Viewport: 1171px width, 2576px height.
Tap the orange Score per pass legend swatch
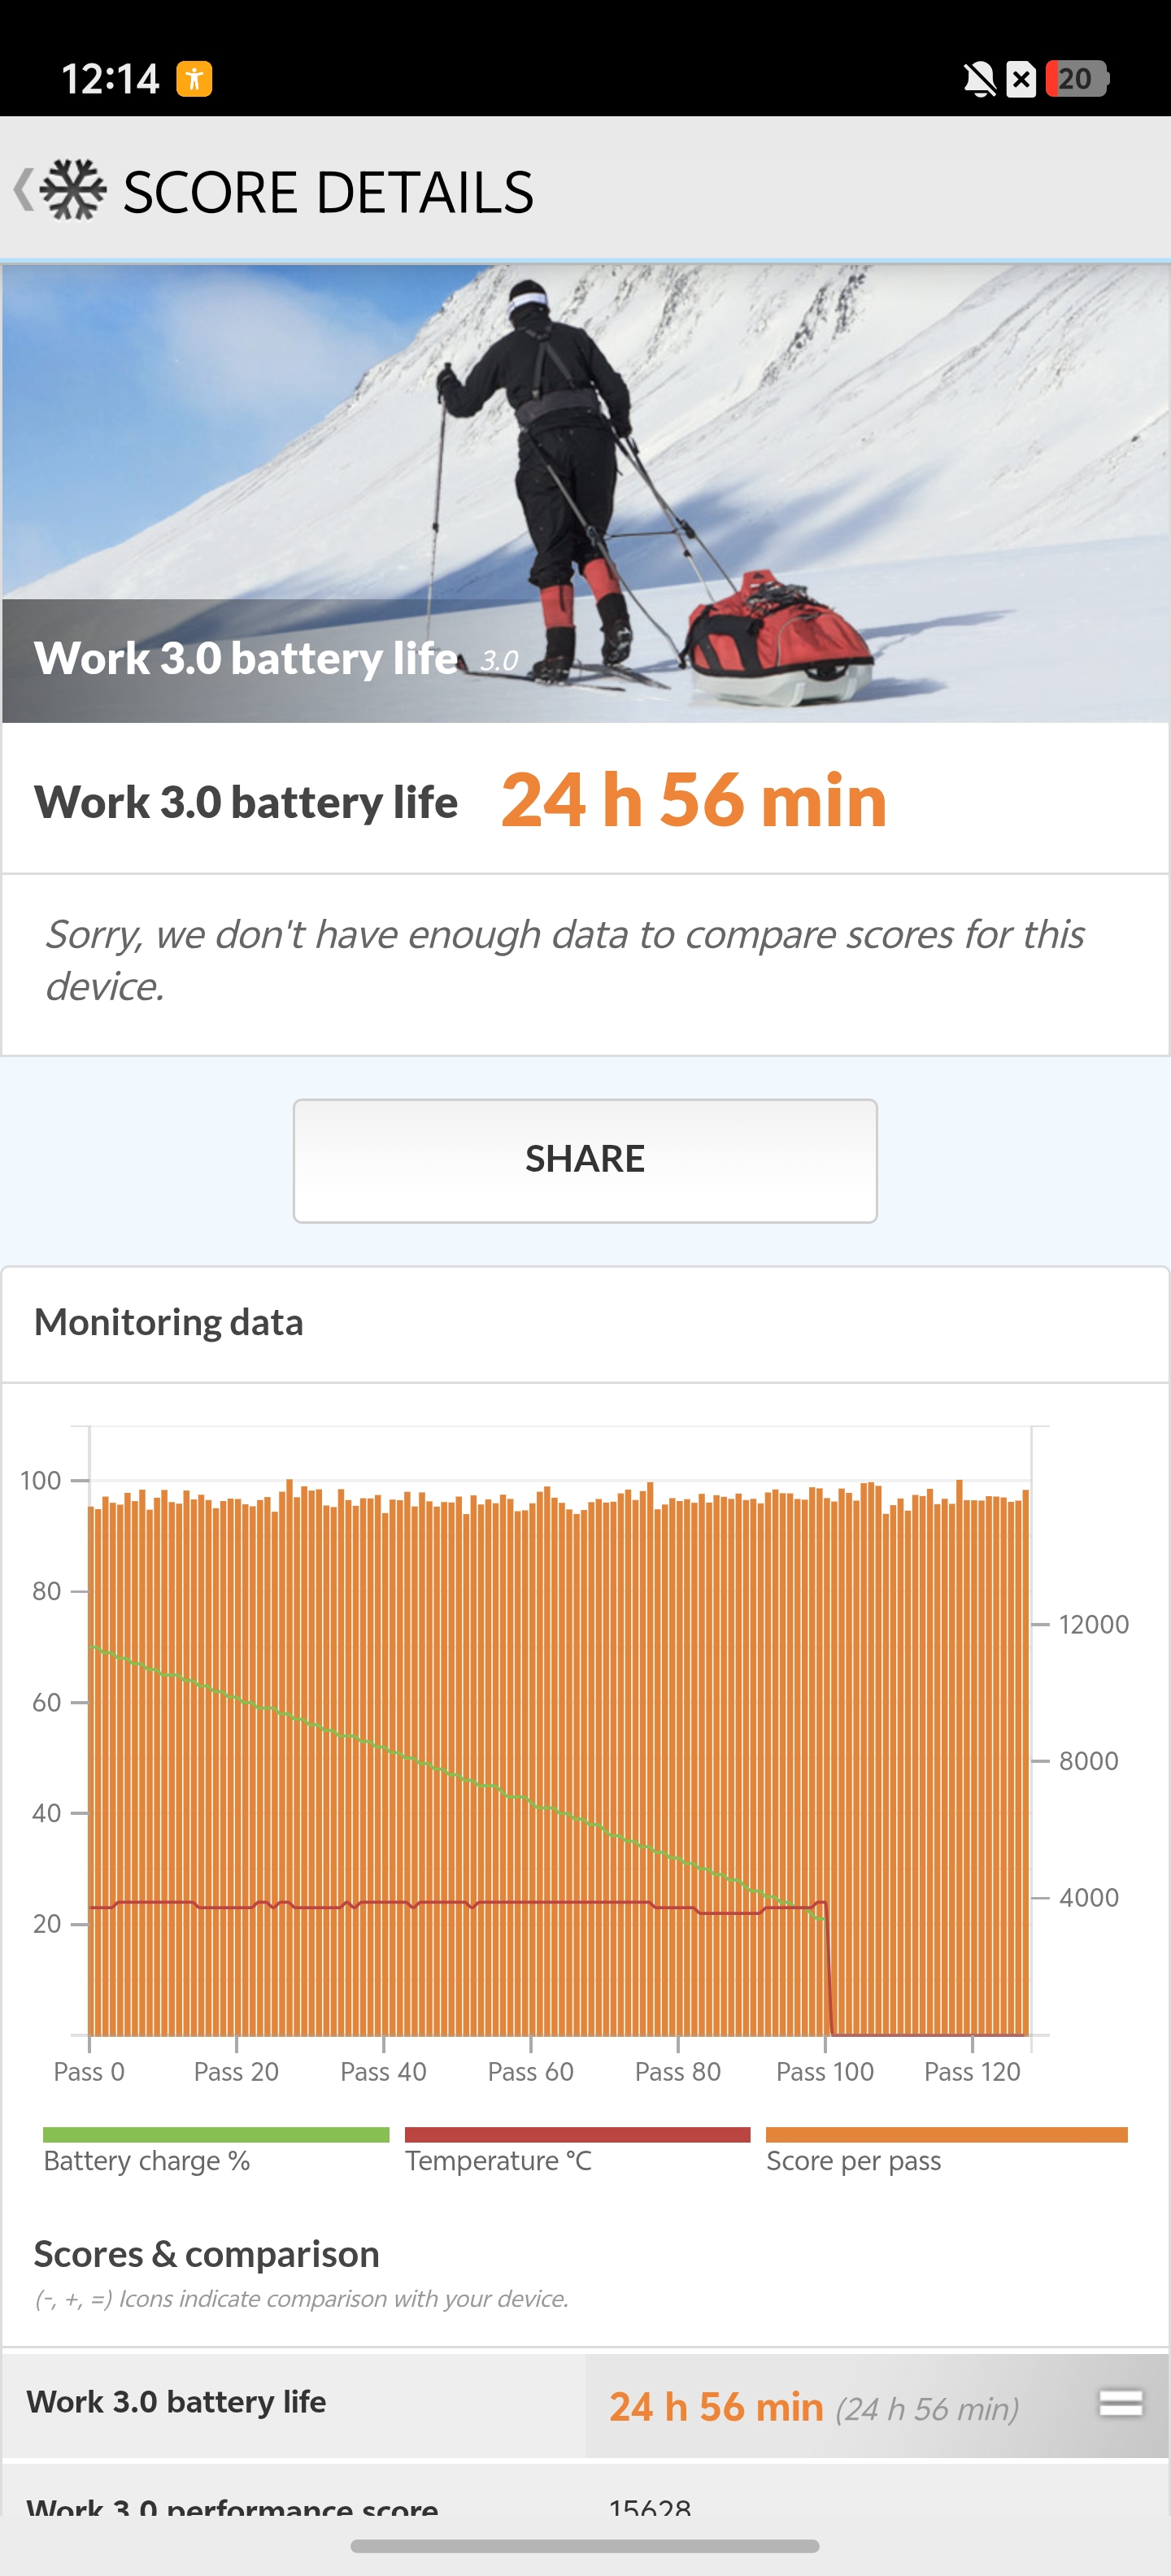pyautogui.click(x=946, y=2134)
